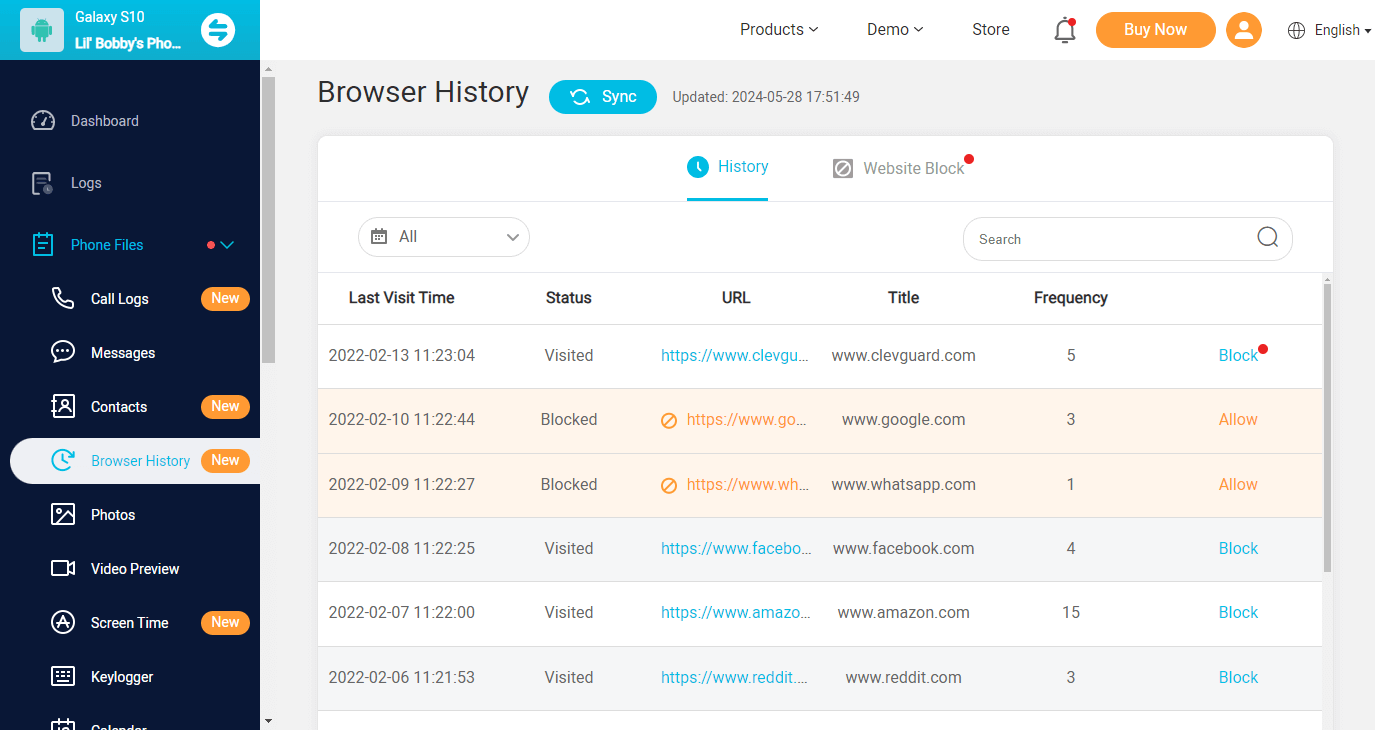Viewport: 1375px width, 730px height.
Task: Open the All date filter dropdown
Action: coord(444,237)
